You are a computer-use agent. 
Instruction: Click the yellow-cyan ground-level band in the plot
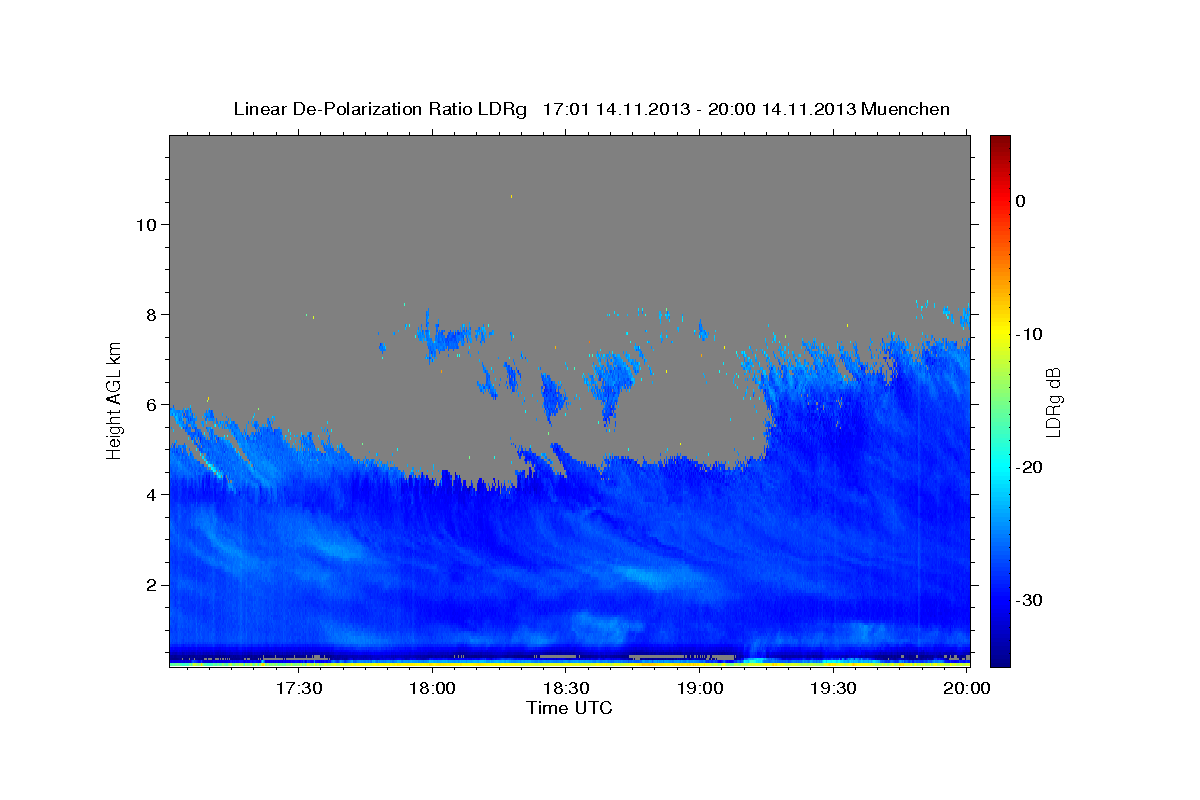click(x=569, y=663)
